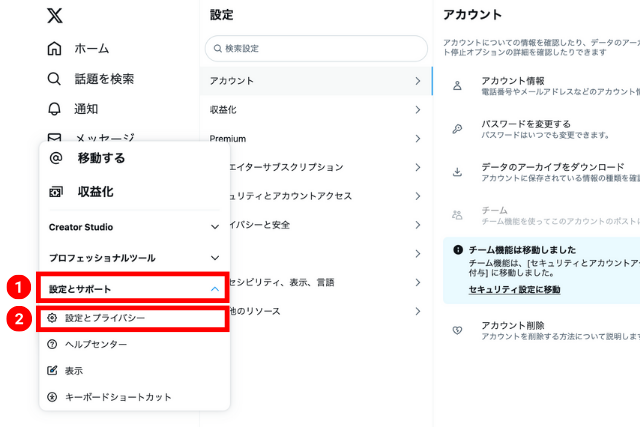Image resolution: width=640 pixels, height=427 pixels.
Task: Open セキュリティとアカウントアクセス row chevron
Action: pos(417,196)
